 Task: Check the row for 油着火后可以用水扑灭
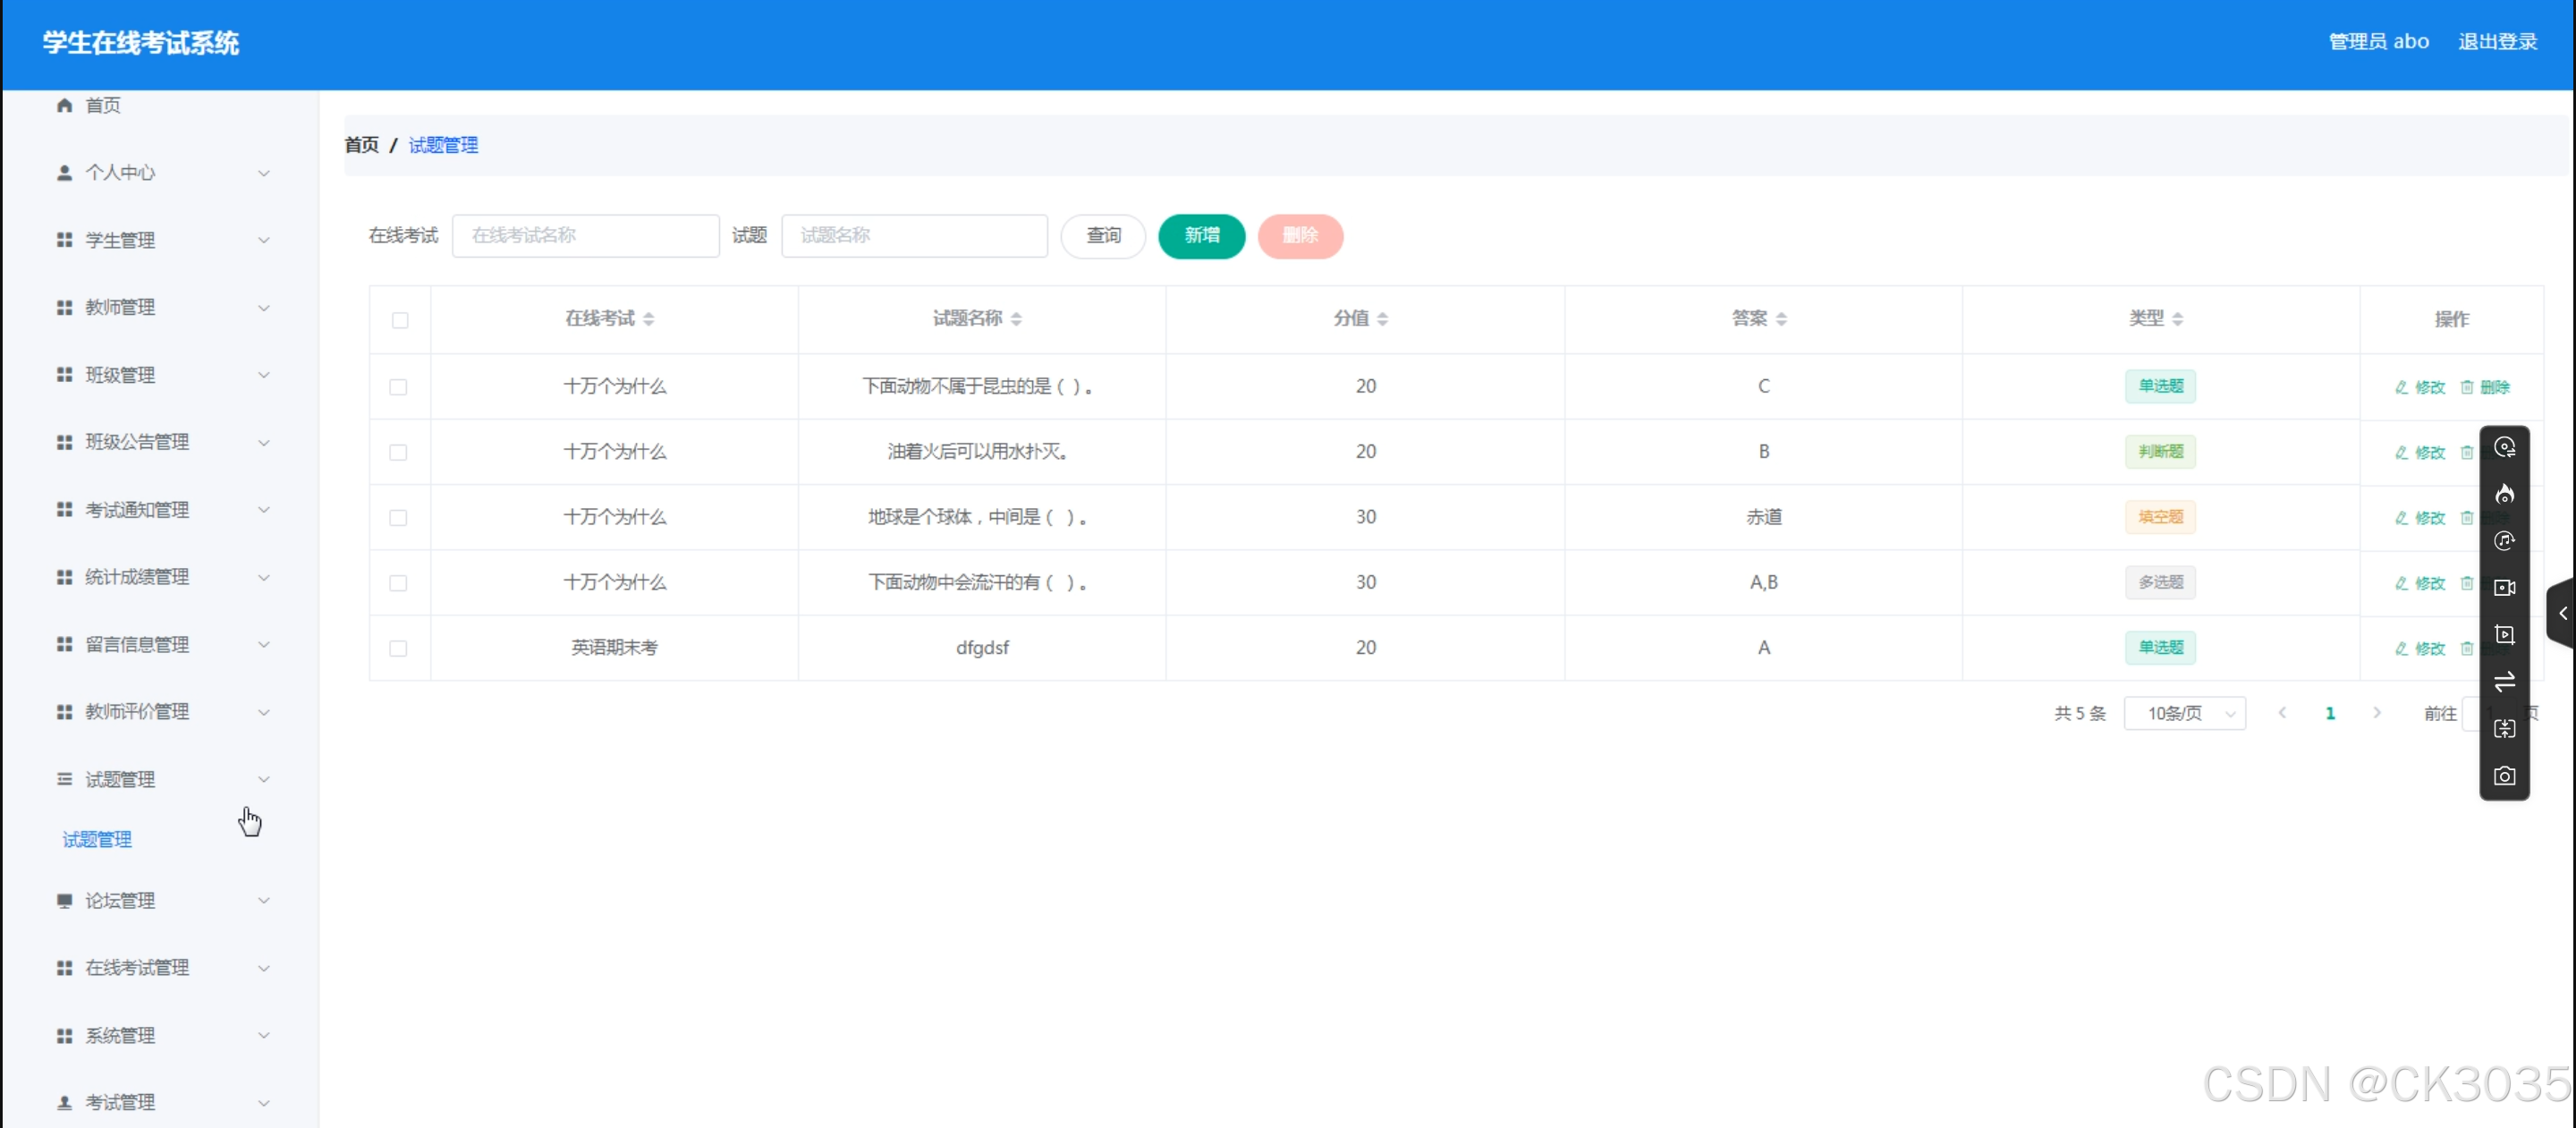point(398,452)
